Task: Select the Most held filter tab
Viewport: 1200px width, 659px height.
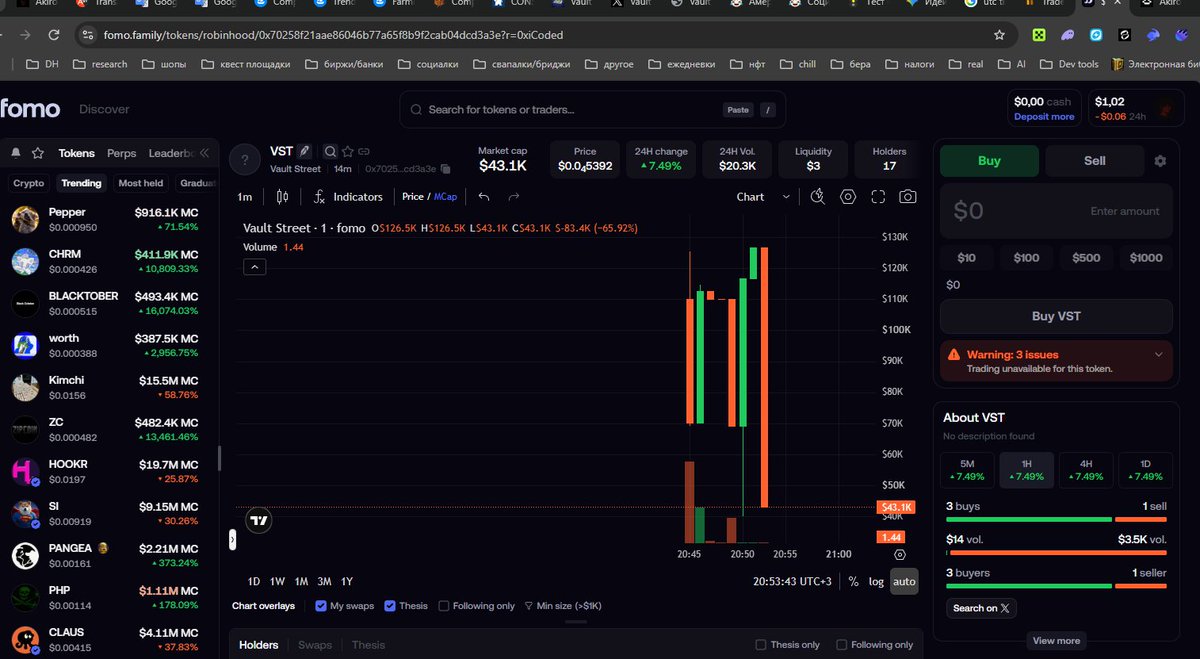Action: click(141, 183)
